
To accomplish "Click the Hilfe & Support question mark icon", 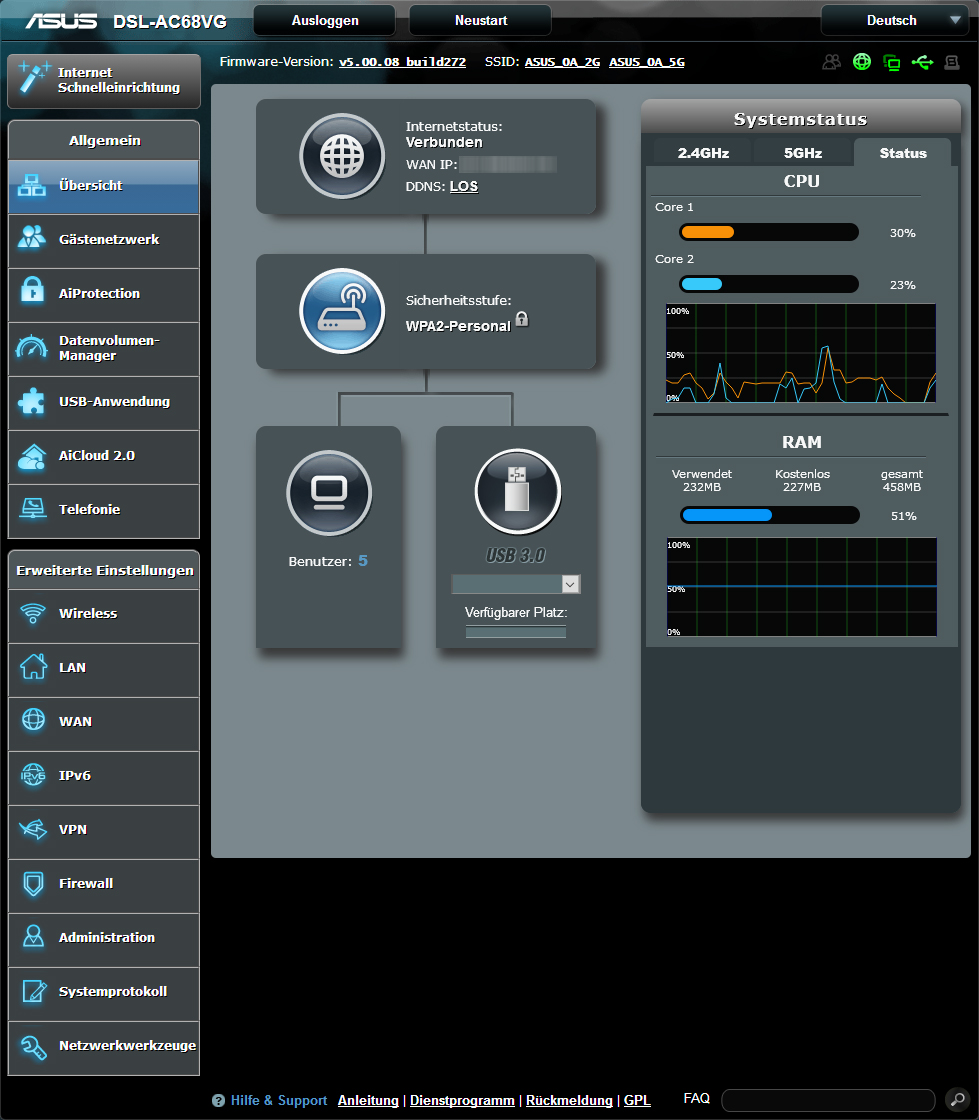I will tap(219, 1101).
